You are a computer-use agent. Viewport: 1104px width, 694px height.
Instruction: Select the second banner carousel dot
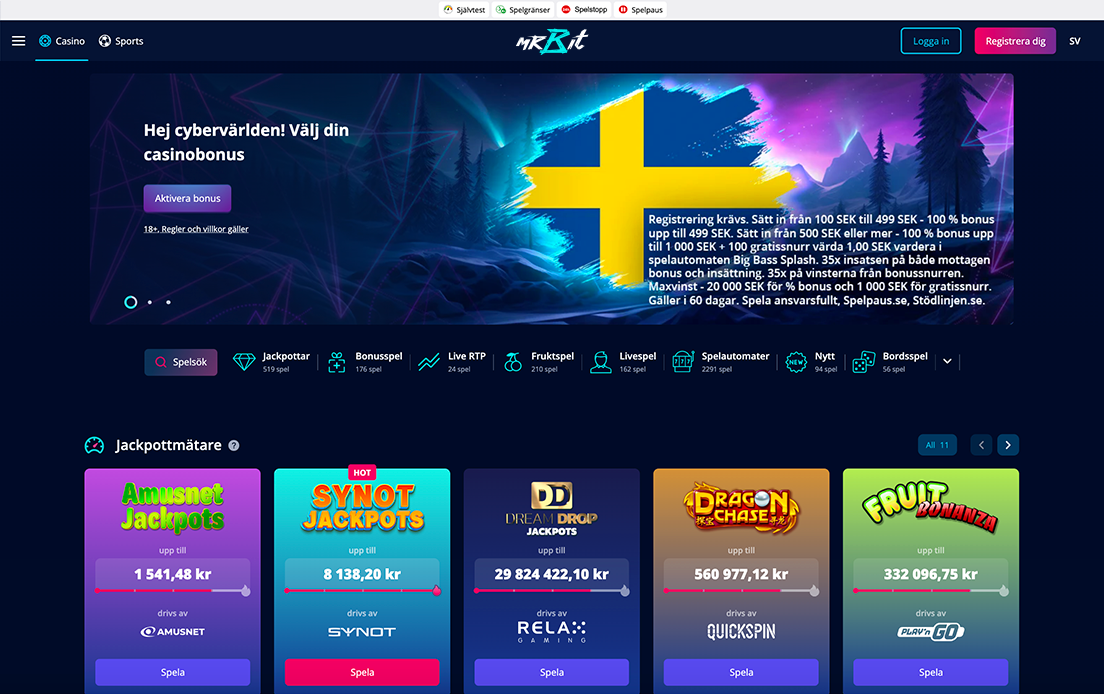click(150, 302)
